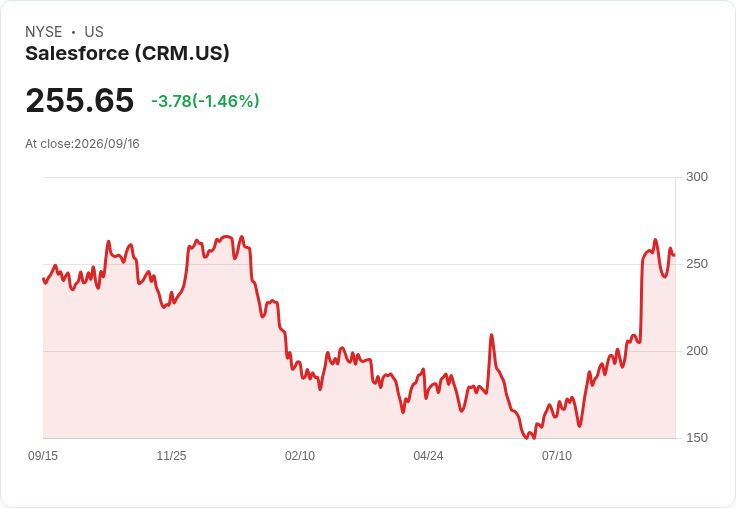Viewport: 736px width, 508px height.
Task: Click the 300 price axis label
Action: [x=697, y=177]
